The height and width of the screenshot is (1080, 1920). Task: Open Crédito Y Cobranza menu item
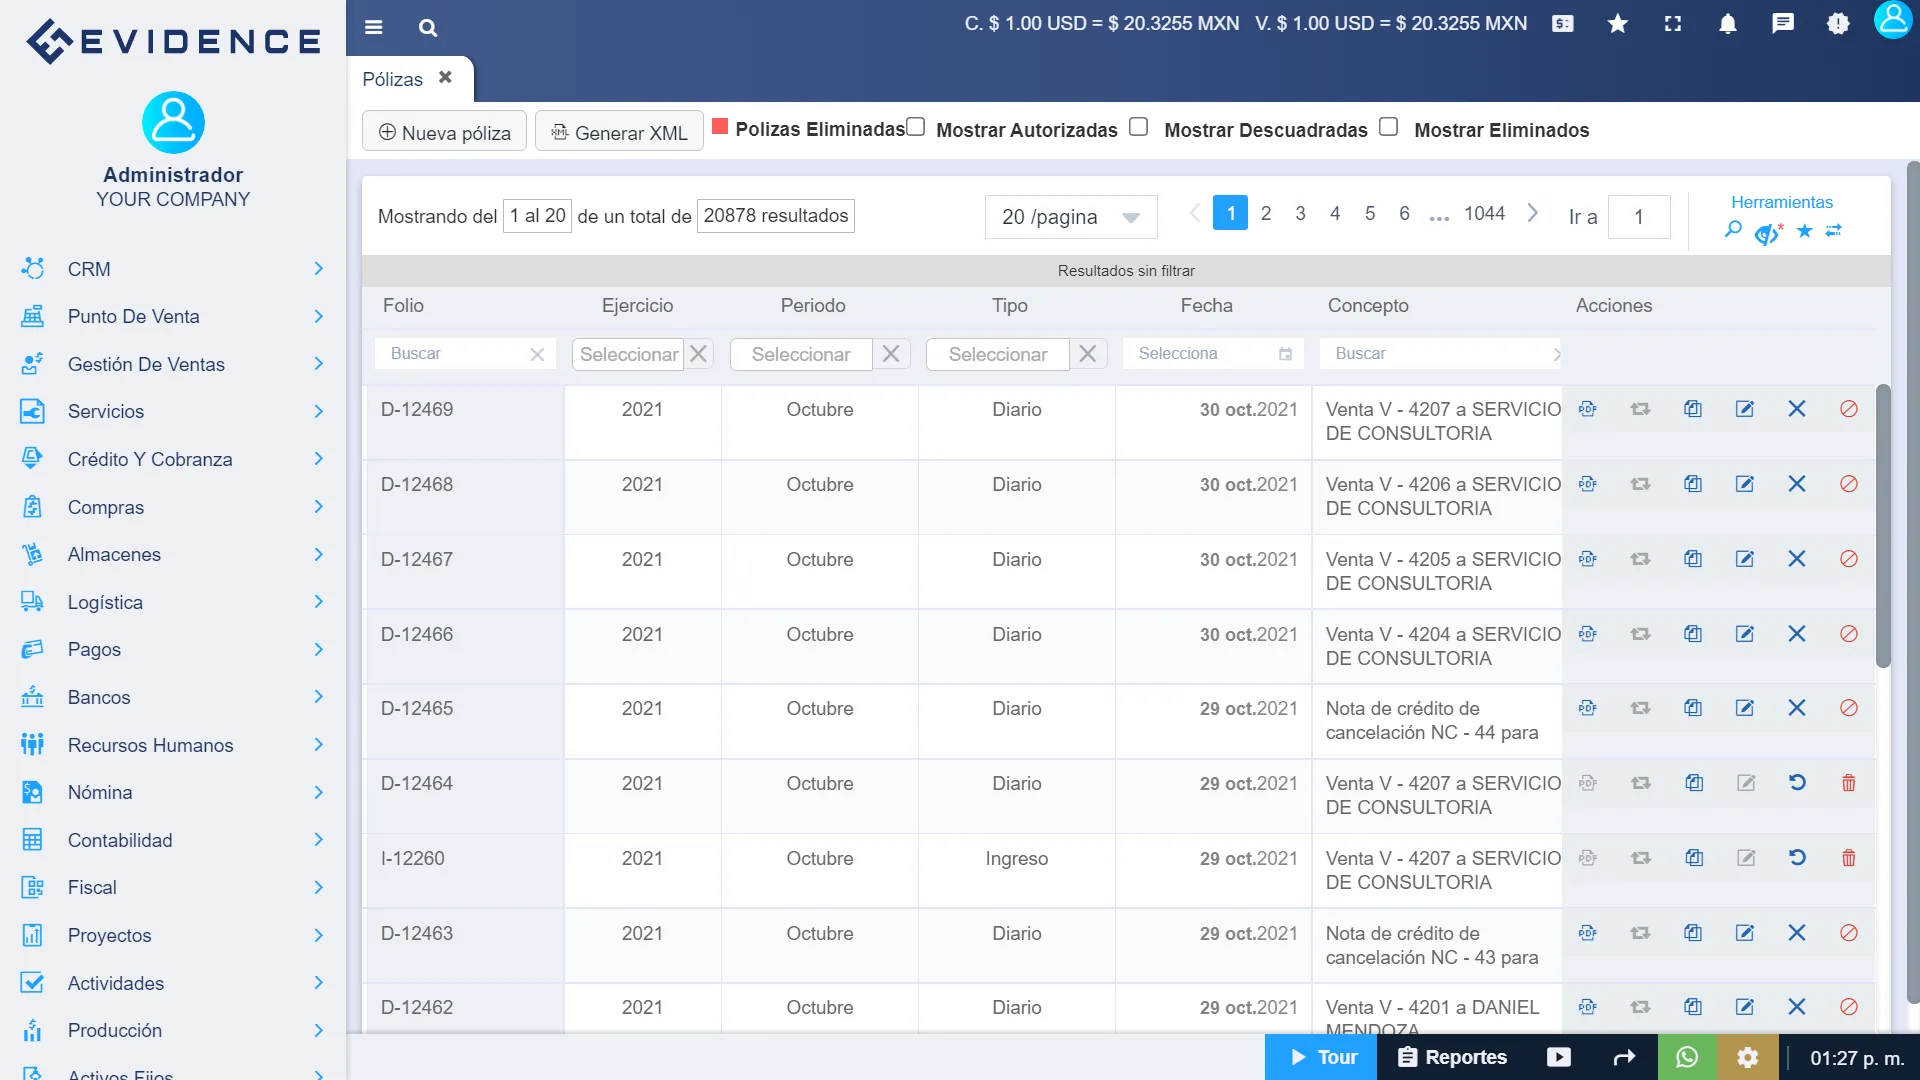pos(174,459)
